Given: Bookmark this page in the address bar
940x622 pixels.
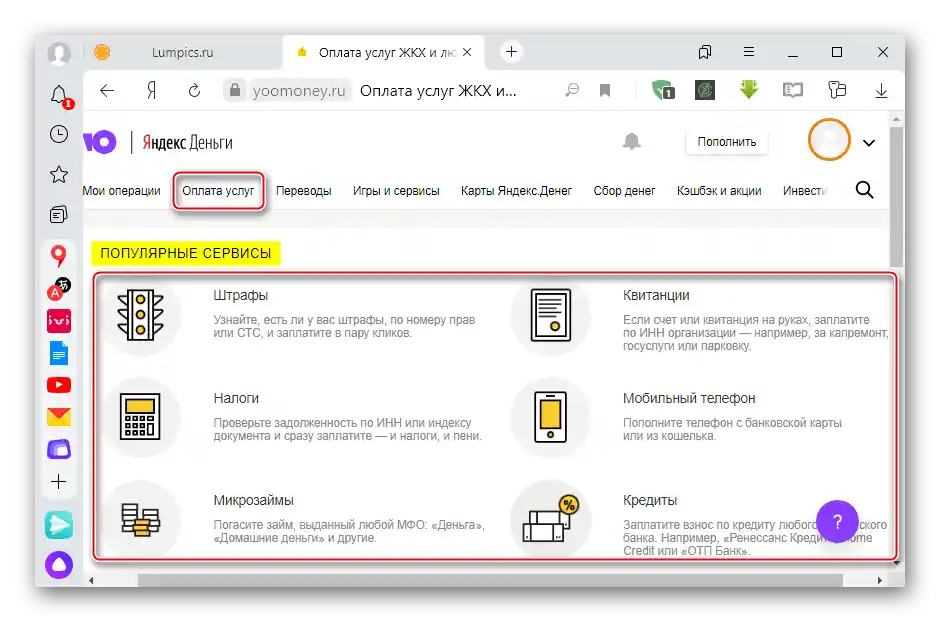Looking at the screenshot, I should [605, 90].
